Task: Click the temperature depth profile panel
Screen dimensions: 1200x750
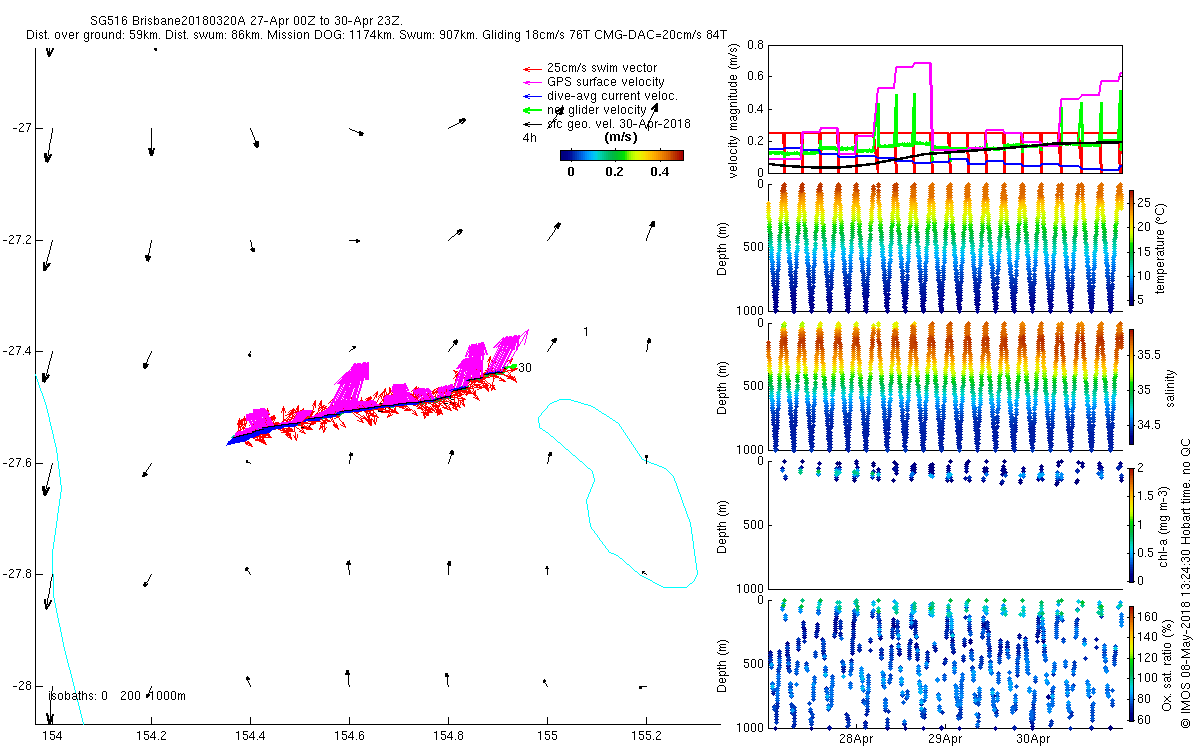Action: 944,246
